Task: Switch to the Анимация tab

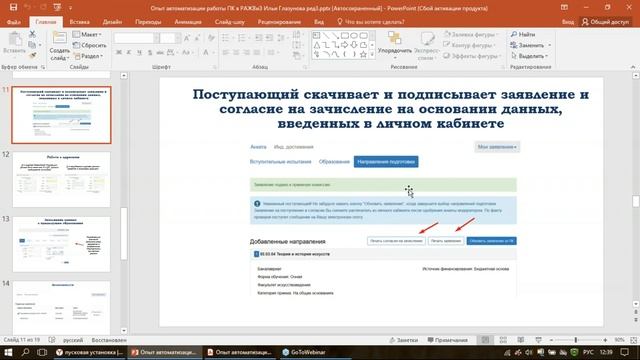Action: 188,22
